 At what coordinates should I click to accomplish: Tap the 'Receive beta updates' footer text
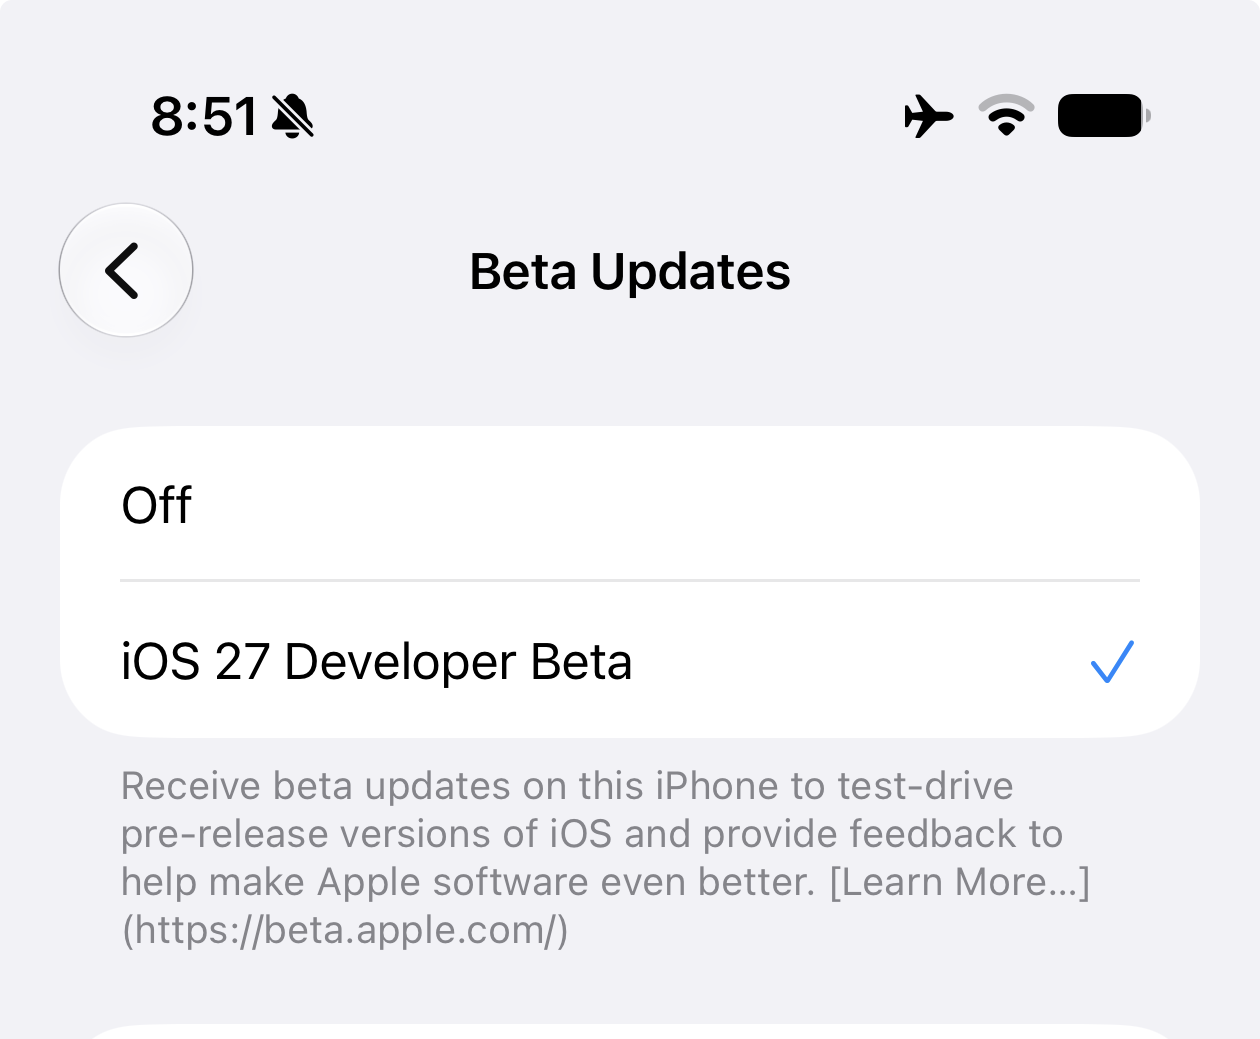click(606, 858)
